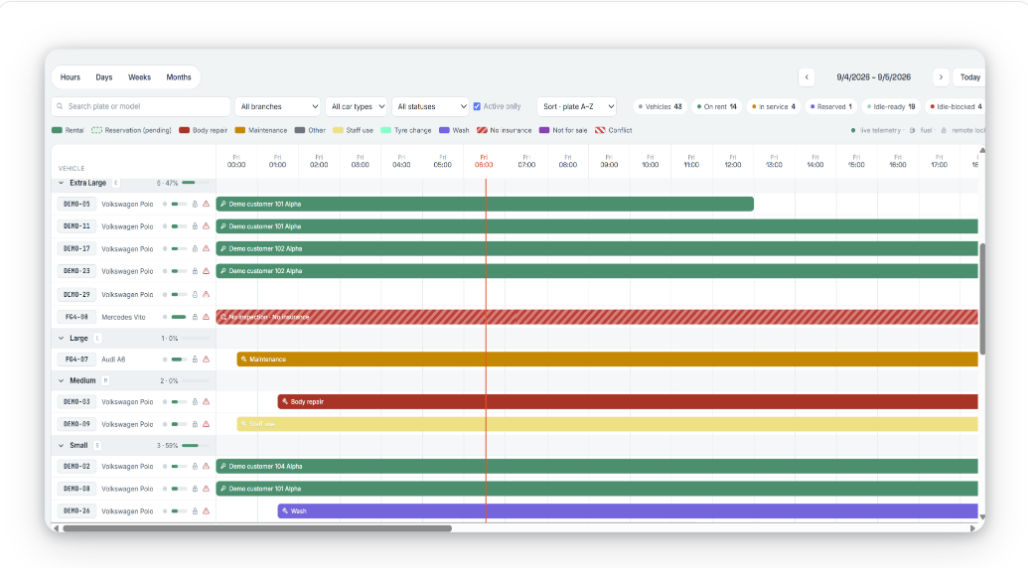Go to previous date range arrow

click(x=806, y=77)
